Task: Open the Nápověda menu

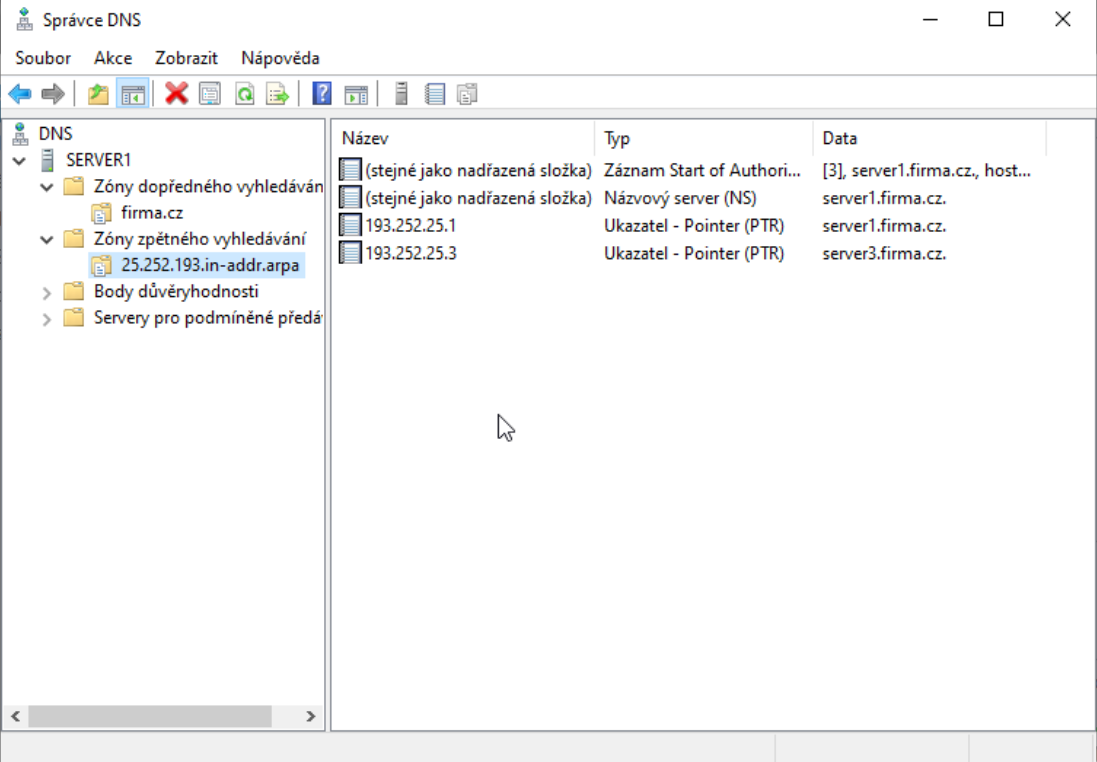Action: [281, 58]
